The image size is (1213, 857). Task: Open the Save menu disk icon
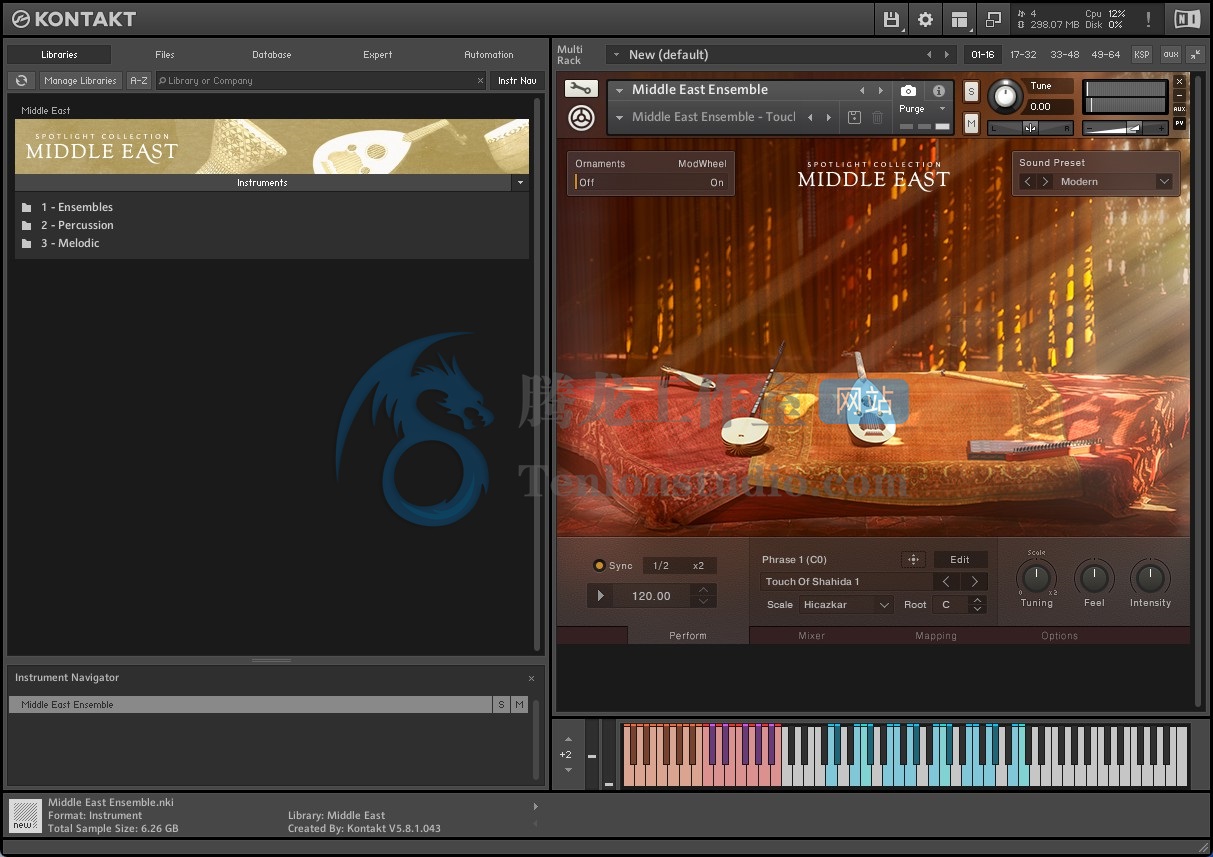(890, 19)
